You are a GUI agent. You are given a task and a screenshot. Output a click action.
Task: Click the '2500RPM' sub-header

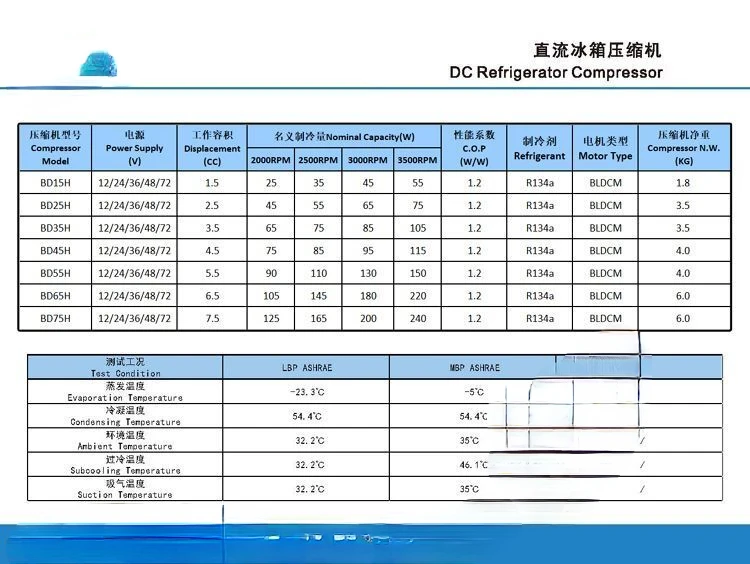click(318, 160)
